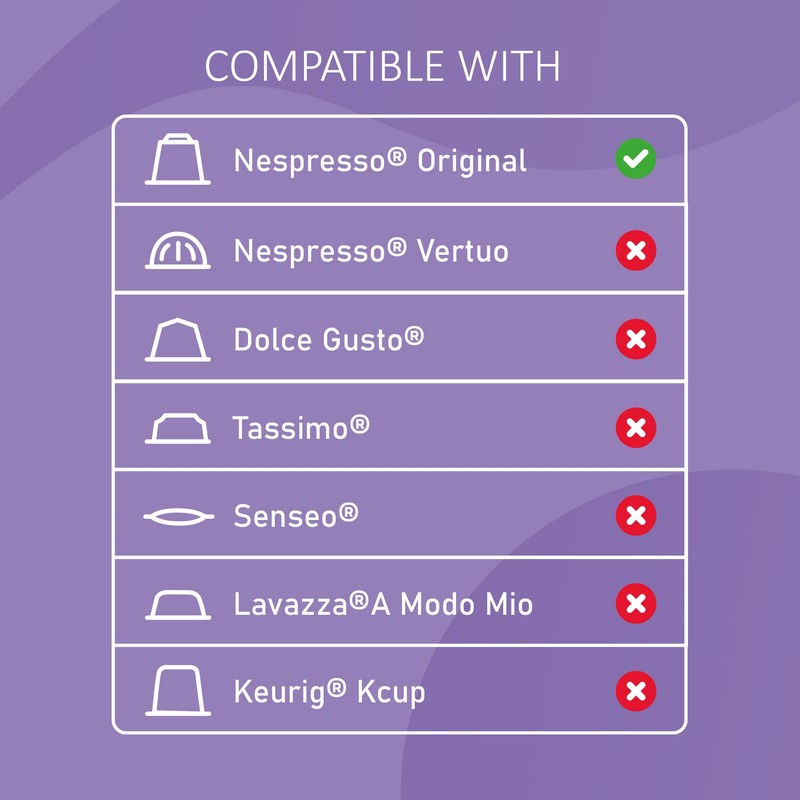Click the "COMPATIBLE WITH" heading
Image resolution: width=800 pixels, height=800 pixels.
click(x=383, y=66)
